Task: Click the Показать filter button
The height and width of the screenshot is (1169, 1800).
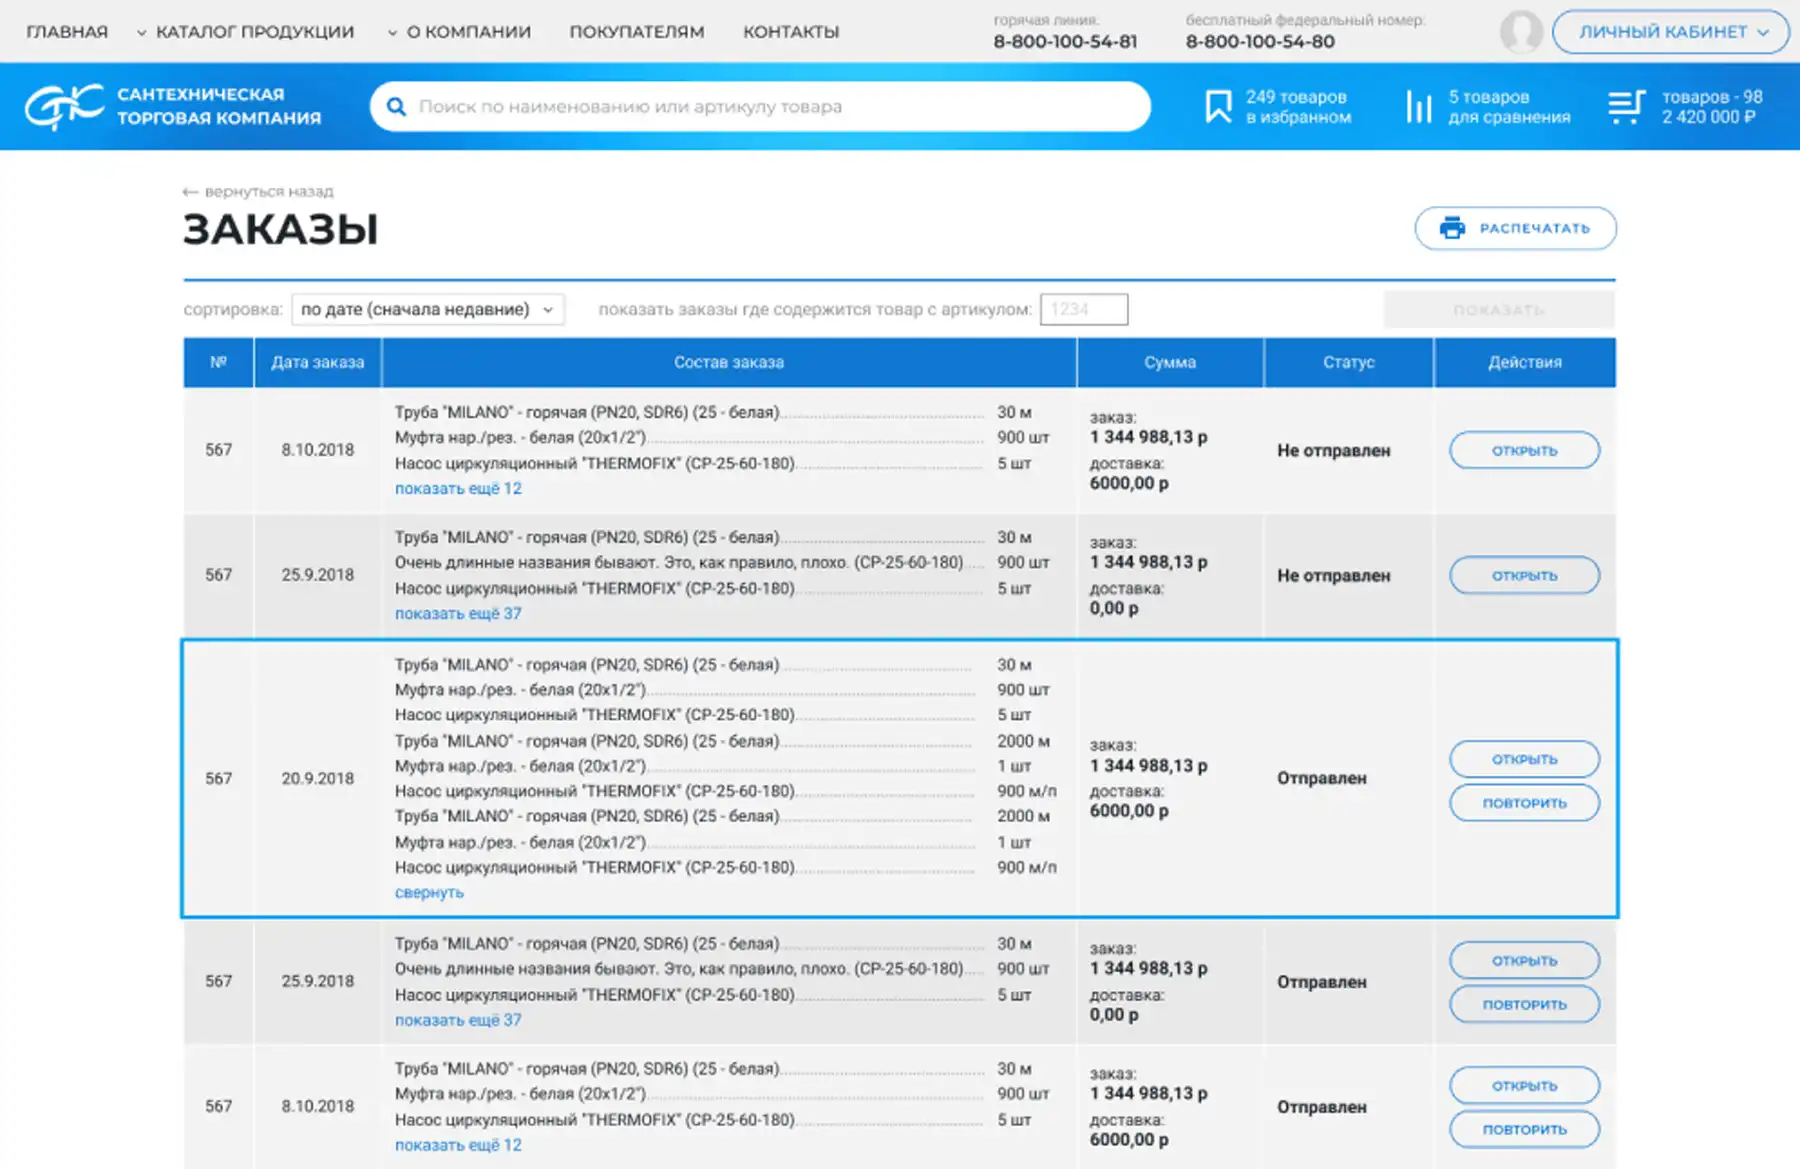Action: pos(1499,310)
